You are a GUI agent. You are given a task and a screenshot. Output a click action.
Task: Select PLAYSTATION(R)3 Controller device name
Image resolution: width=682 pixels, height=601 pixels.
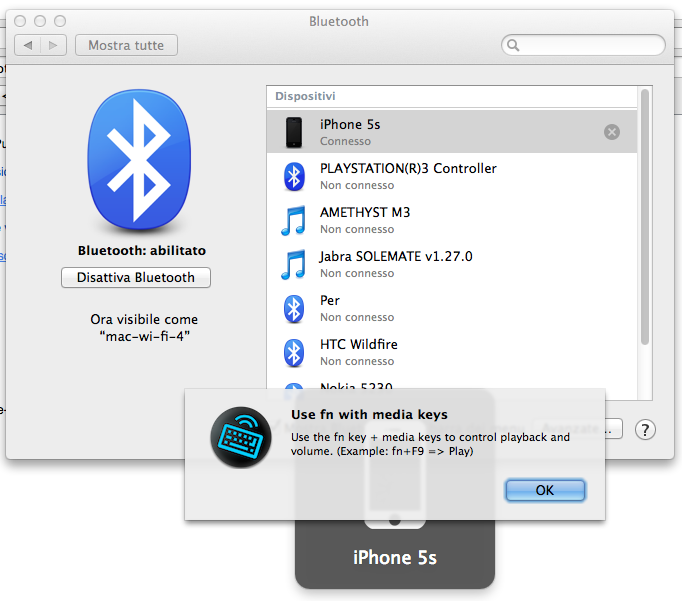[x=408, y=168]
